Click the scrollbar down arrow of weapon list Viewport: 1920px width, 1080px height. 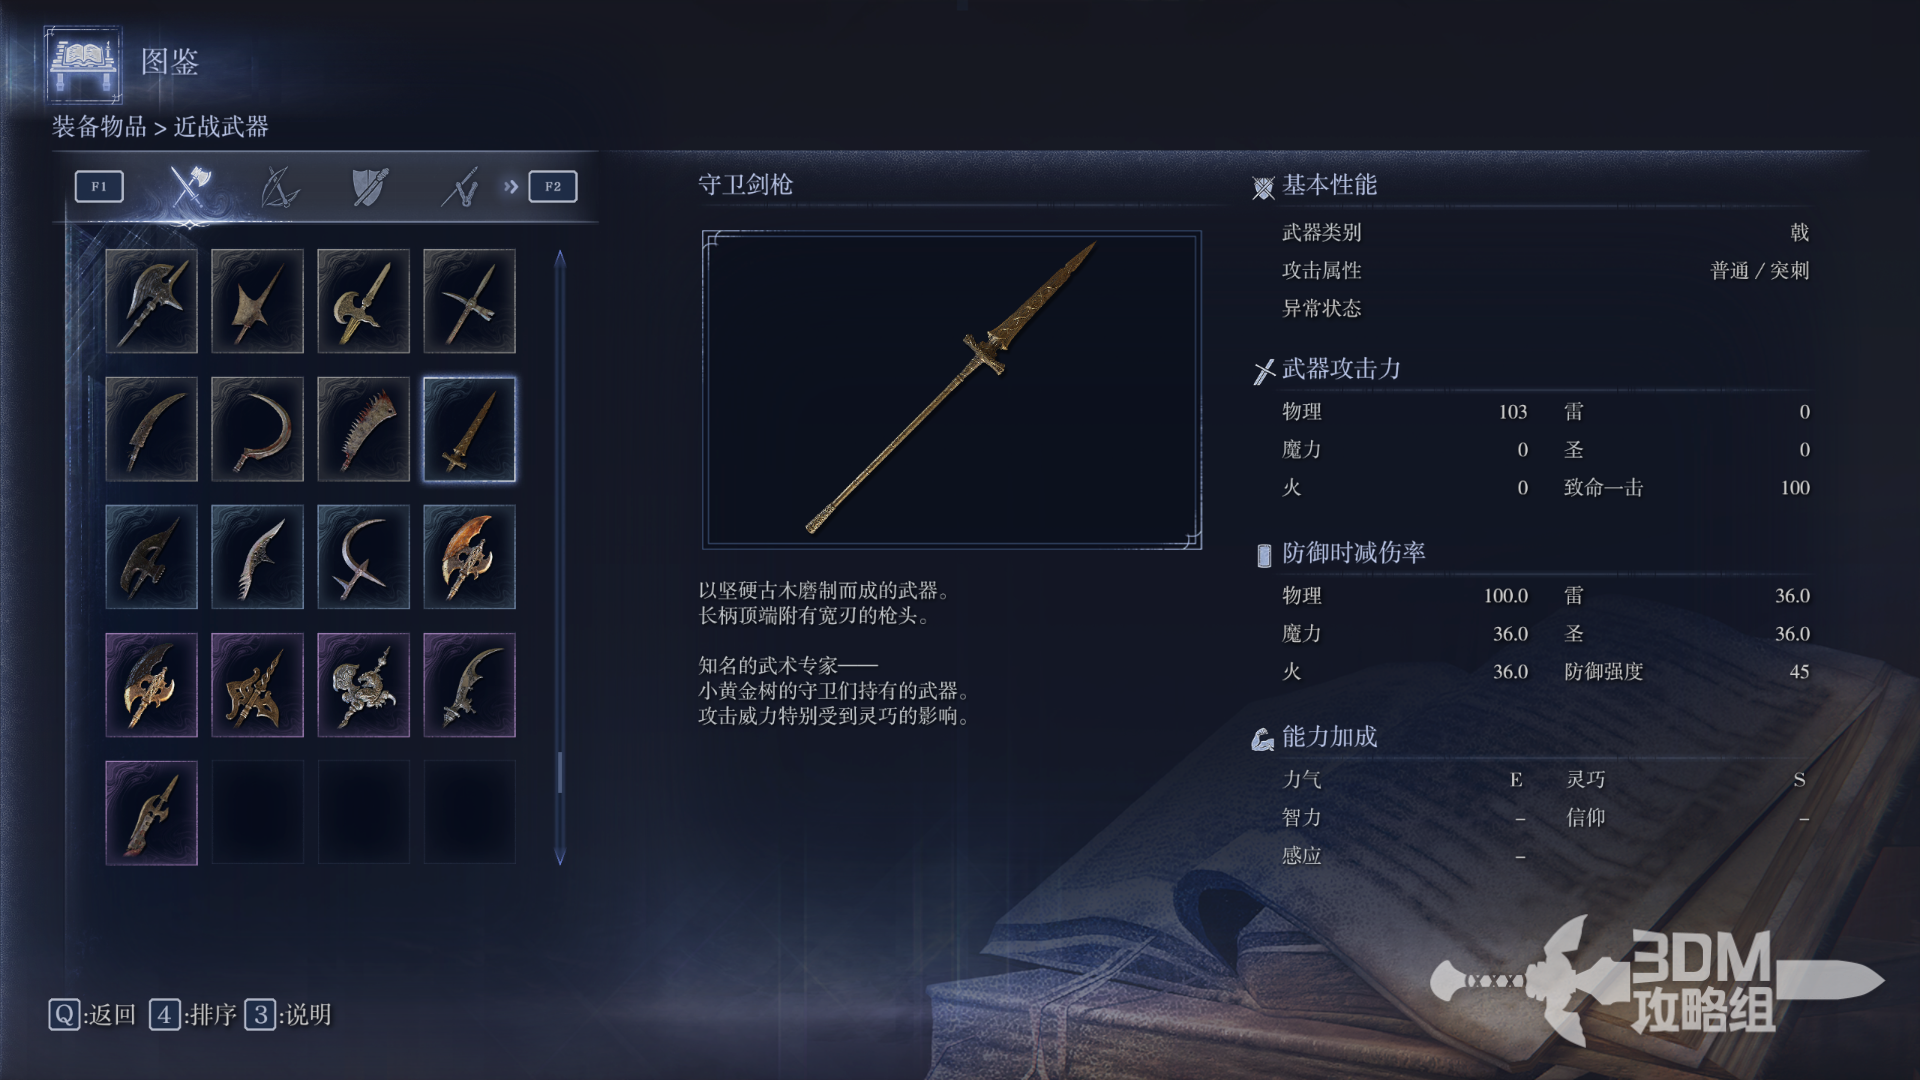(560, 856)
